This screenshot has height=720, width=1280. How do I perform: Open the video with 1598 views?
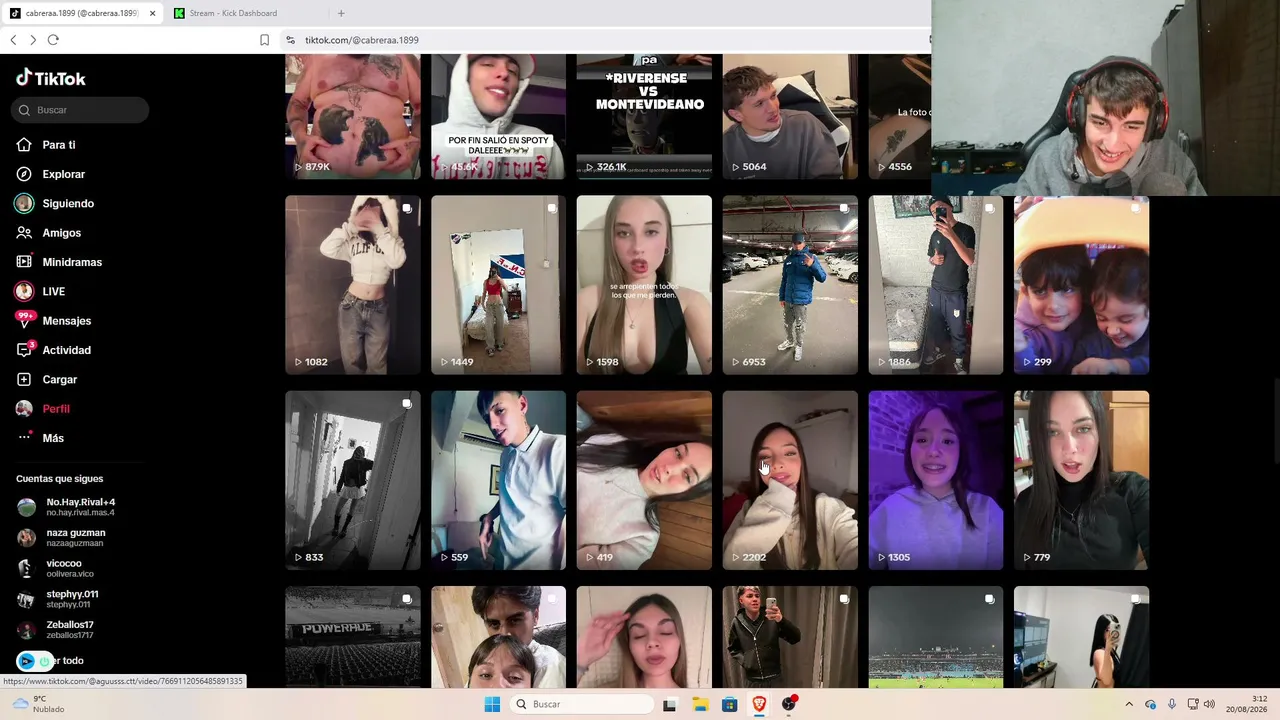[x=644, y=285]
